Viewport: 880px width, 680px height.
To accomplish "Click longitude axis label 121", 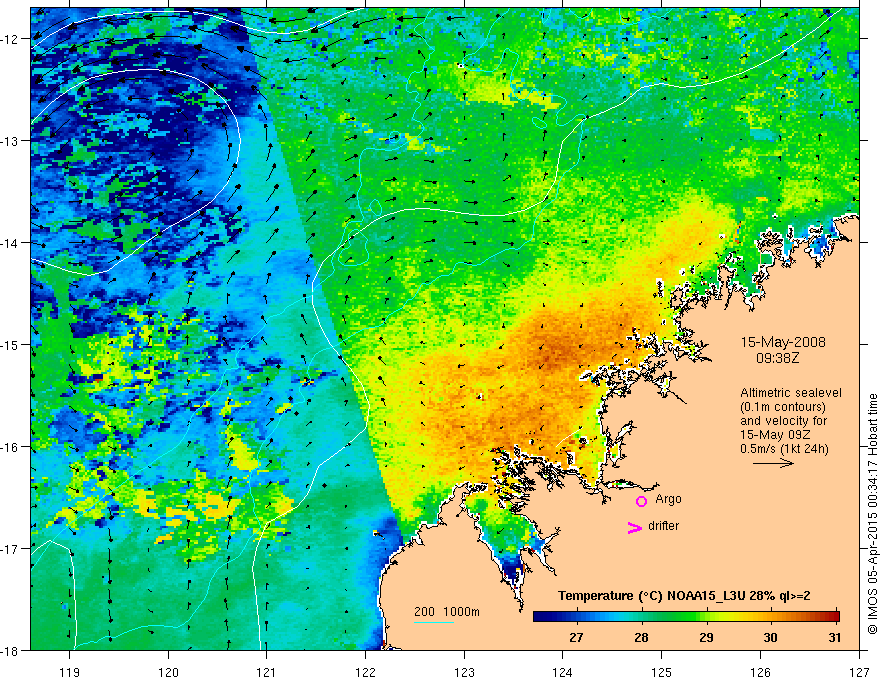I will click(x=267, y=672).
